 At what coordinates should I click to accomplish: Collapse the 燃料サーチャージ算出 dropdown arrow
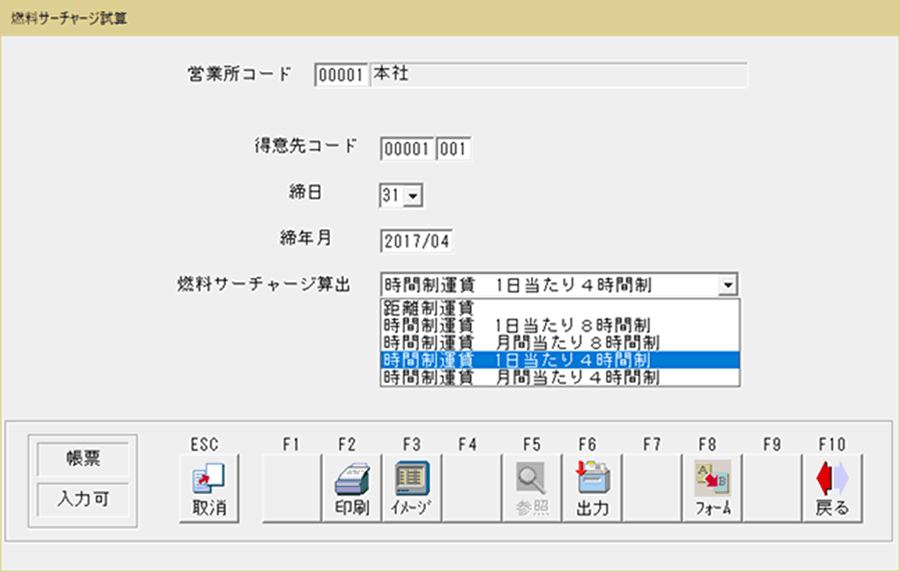pyautogui.click(x=728, y=285)
